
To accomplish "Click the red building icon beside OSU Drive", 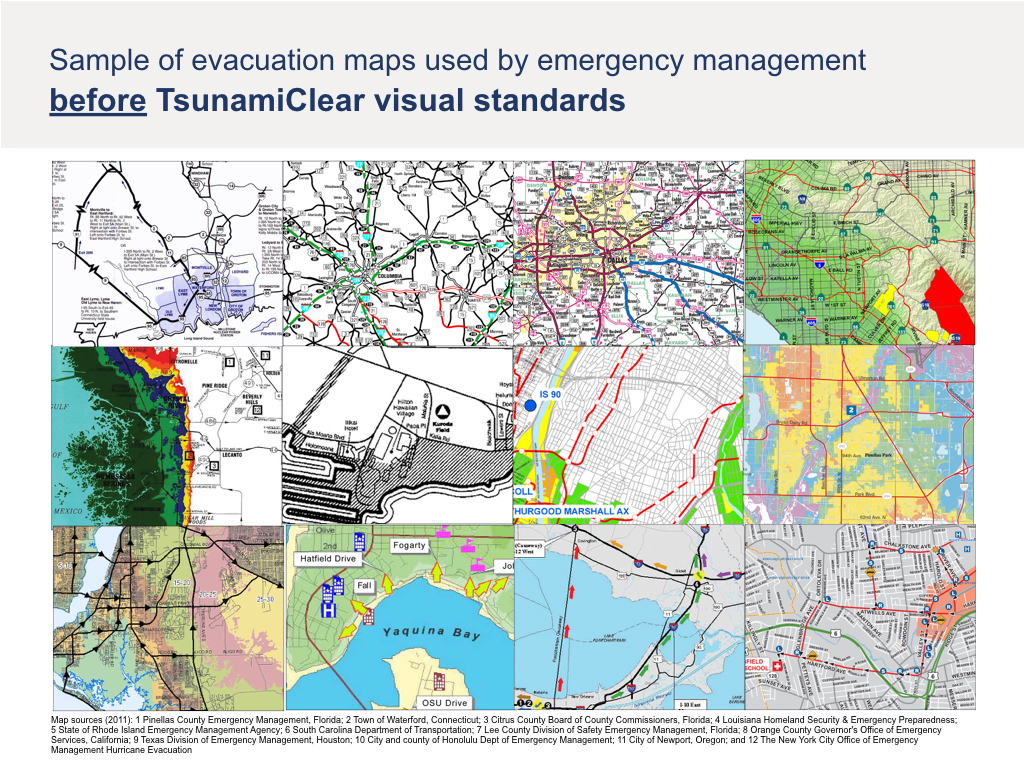I will click(x=439, y=682).
